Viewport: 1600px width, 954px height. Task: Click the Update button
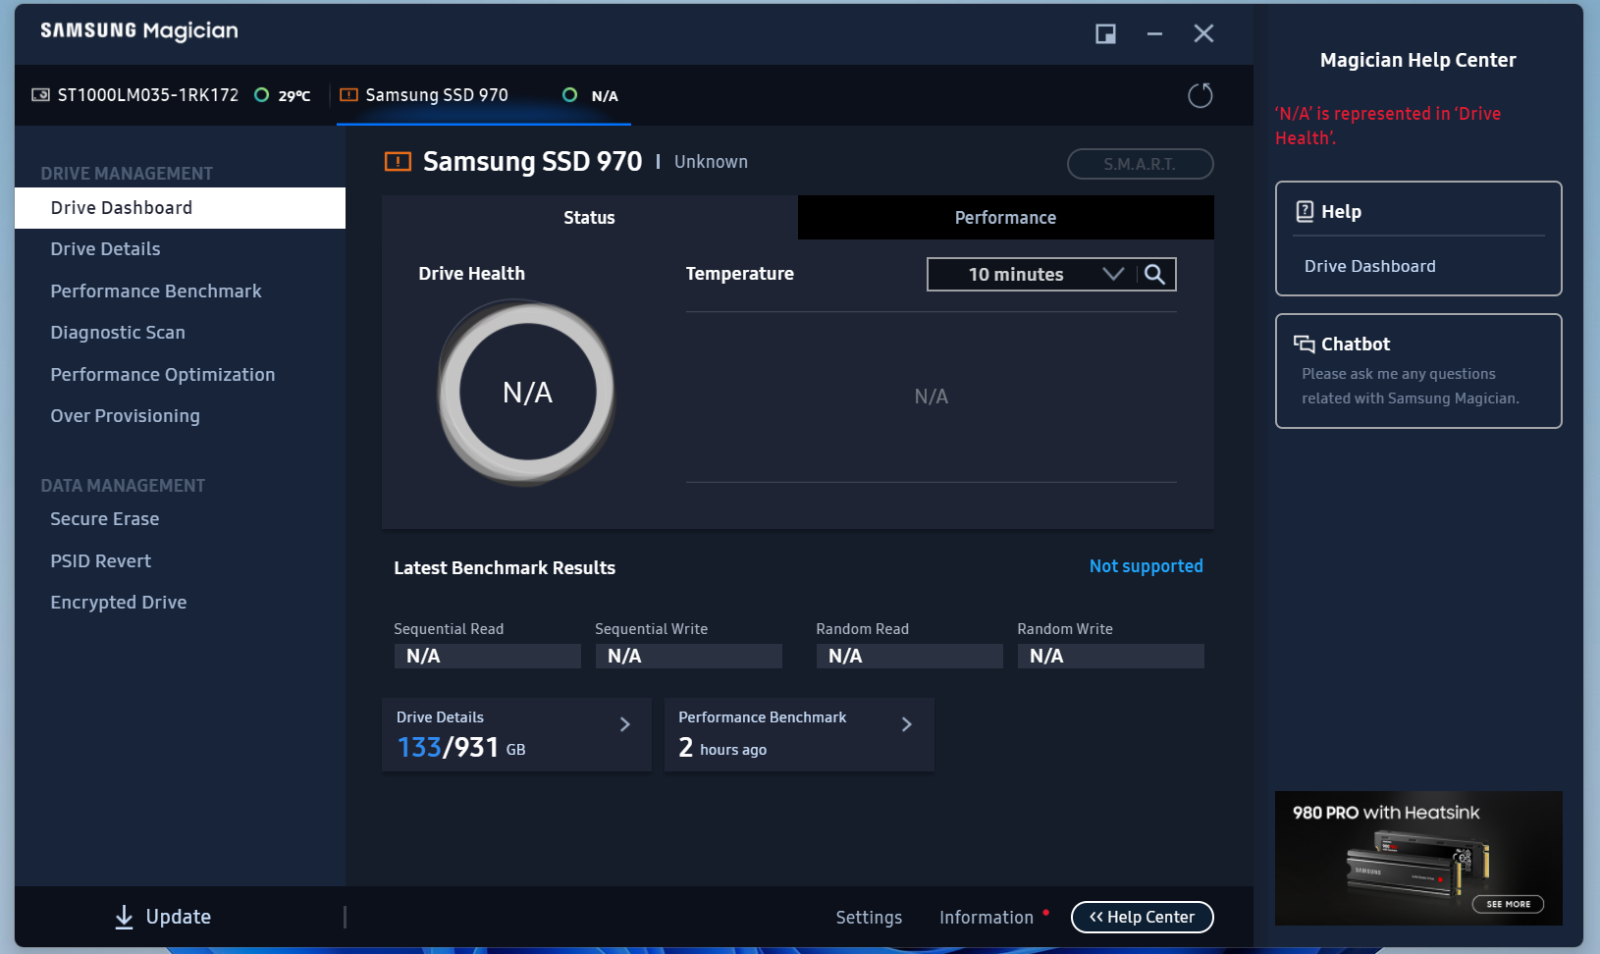click(x=163, y=917)
